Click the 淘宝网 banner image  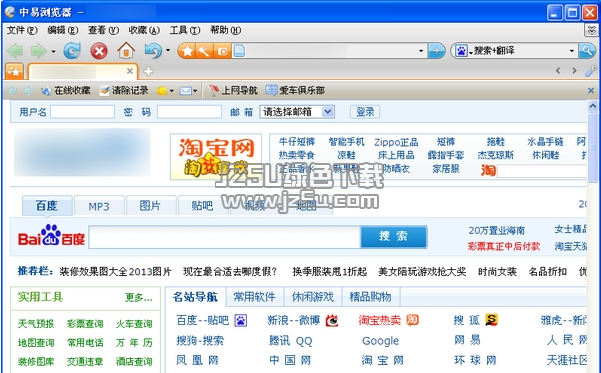[x=216, y=156]
